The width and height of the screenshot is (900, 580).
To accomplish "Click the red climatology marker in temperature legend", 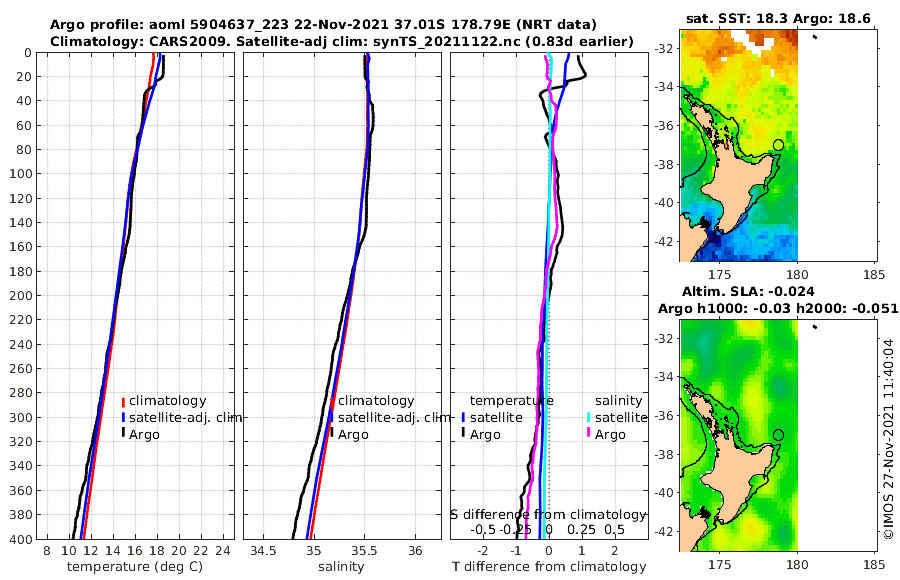I will (x=123, y=402).
